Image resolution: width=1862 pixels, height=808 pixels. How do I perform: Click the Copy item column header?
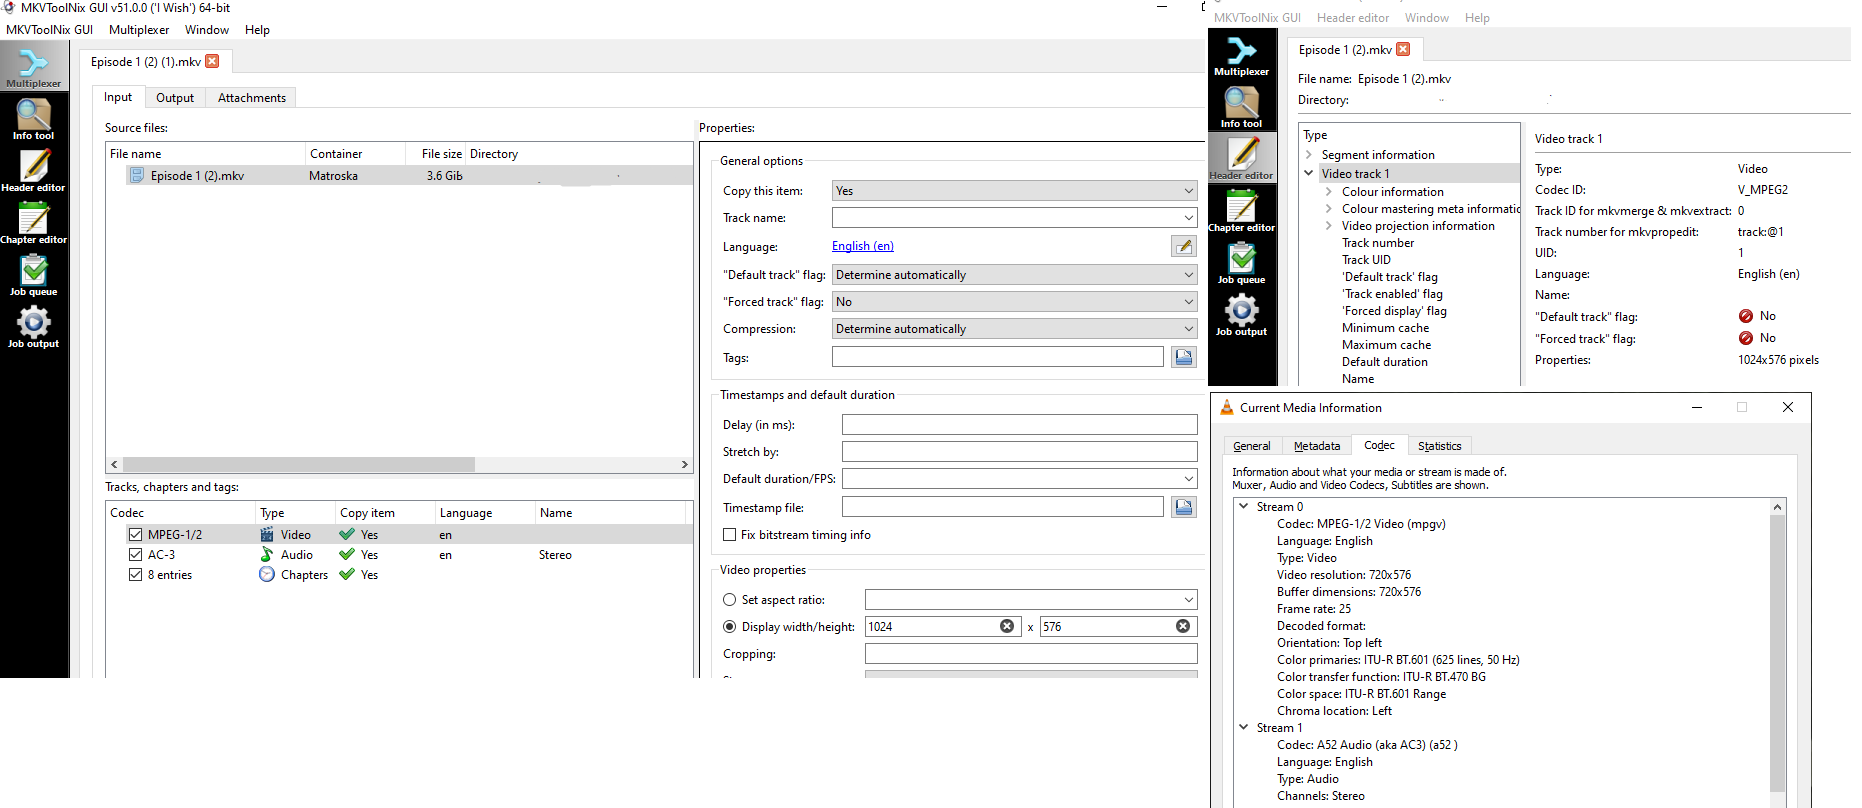pyautogui.click(x=385, y=513)
